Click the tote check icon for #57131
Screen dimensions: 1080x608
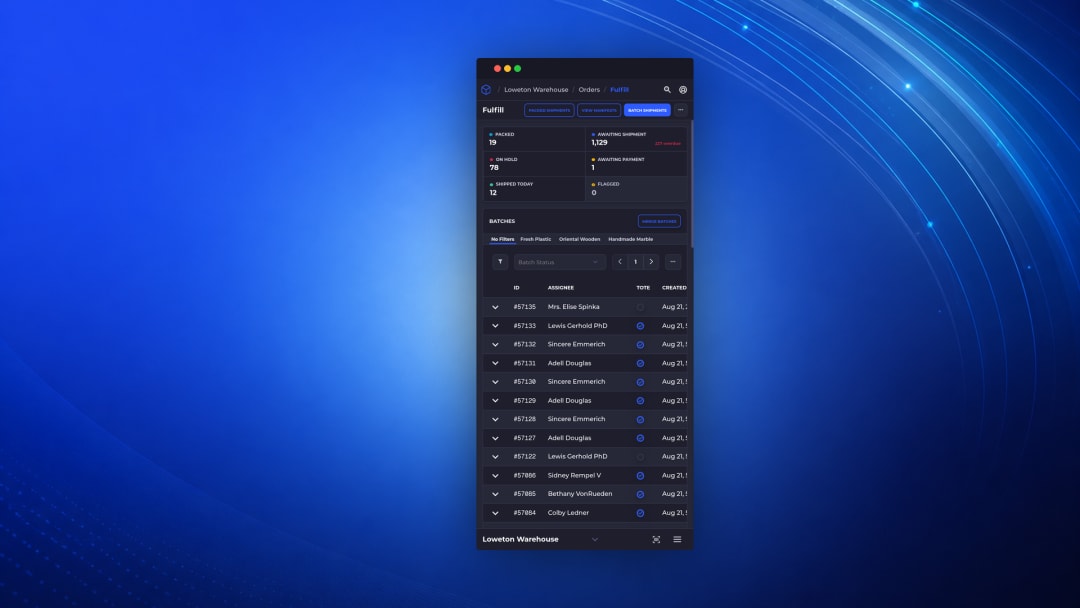tap(641, 364)
